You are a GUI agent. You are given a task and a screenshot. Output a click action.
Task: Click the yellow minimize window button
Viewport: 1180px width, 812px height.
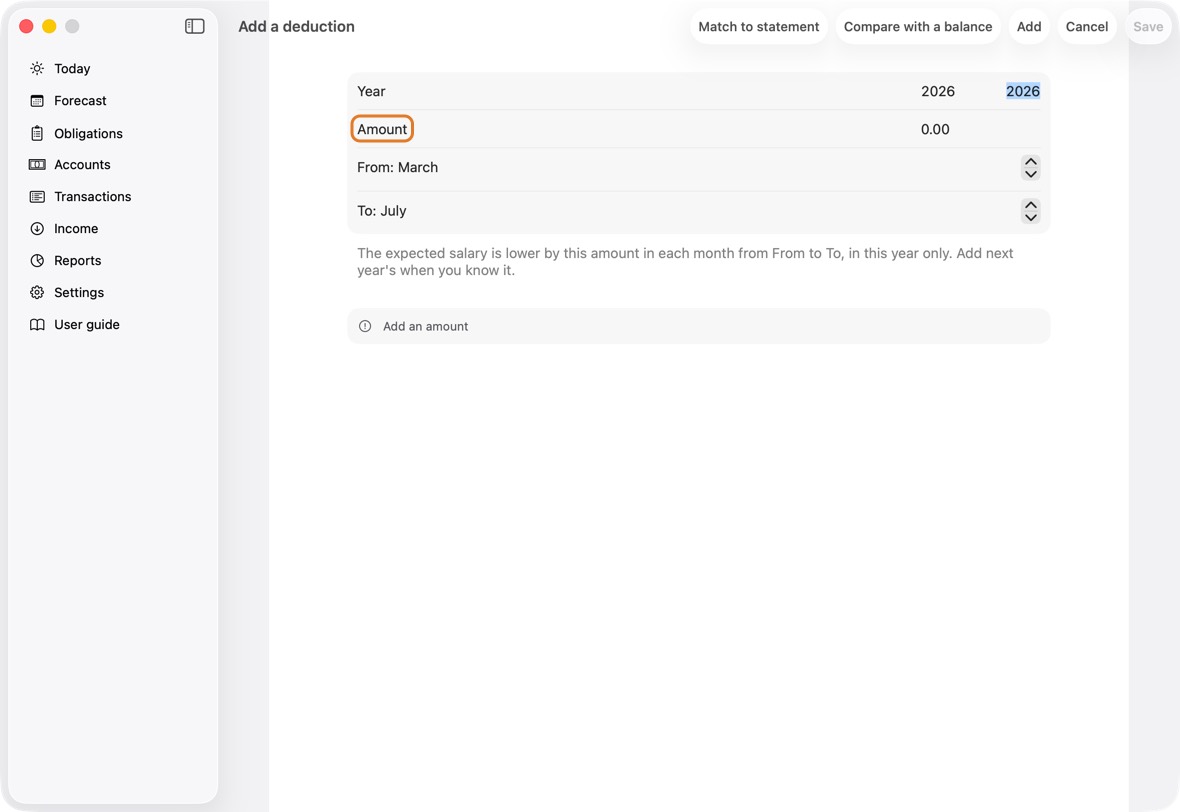point(49,26)
